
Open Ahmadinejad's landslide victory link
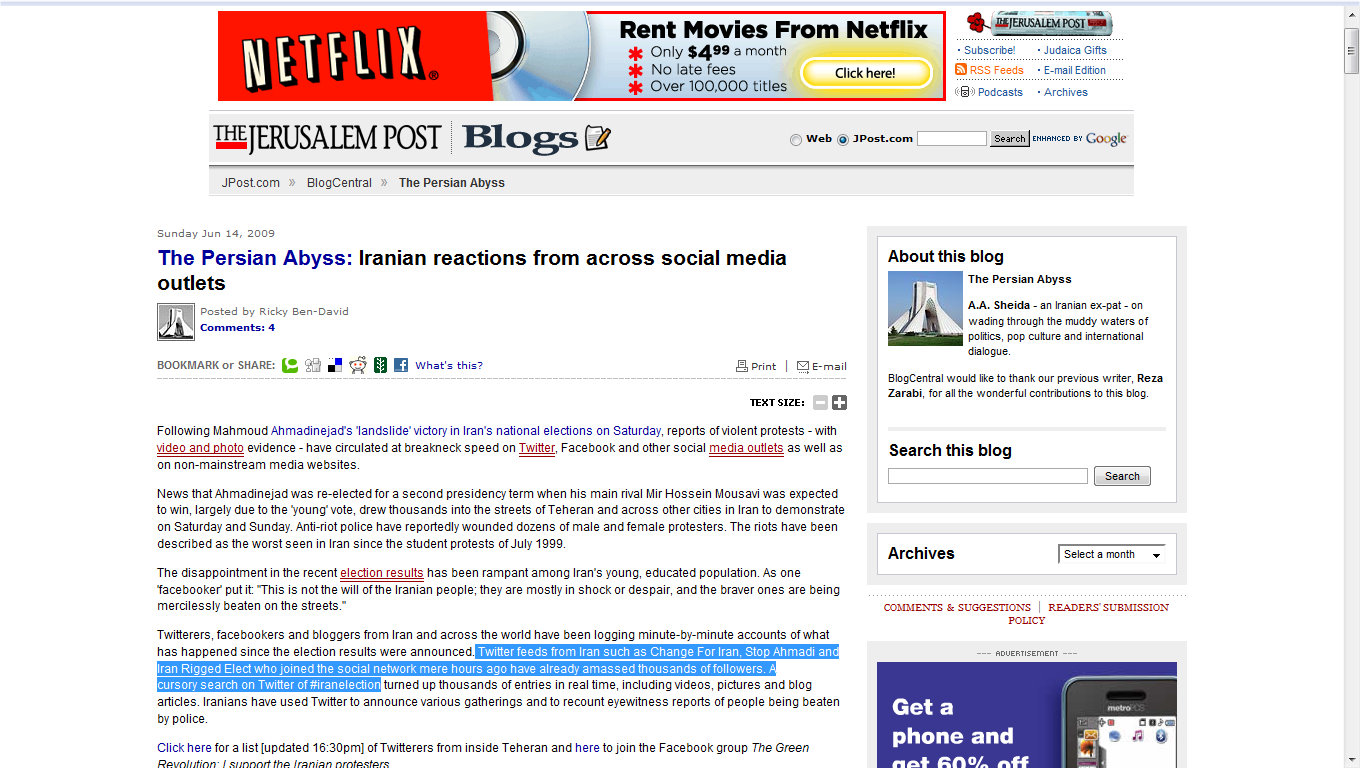tap(466, 431)
